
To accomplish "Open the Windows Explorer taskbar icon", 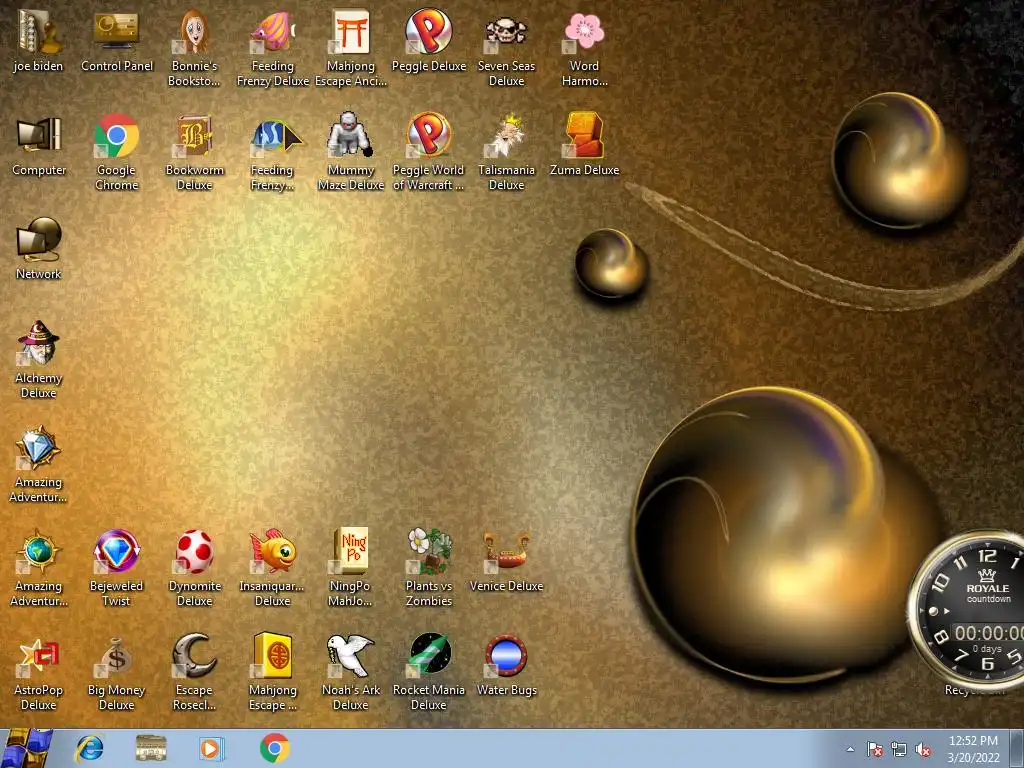I will (151, 748).
